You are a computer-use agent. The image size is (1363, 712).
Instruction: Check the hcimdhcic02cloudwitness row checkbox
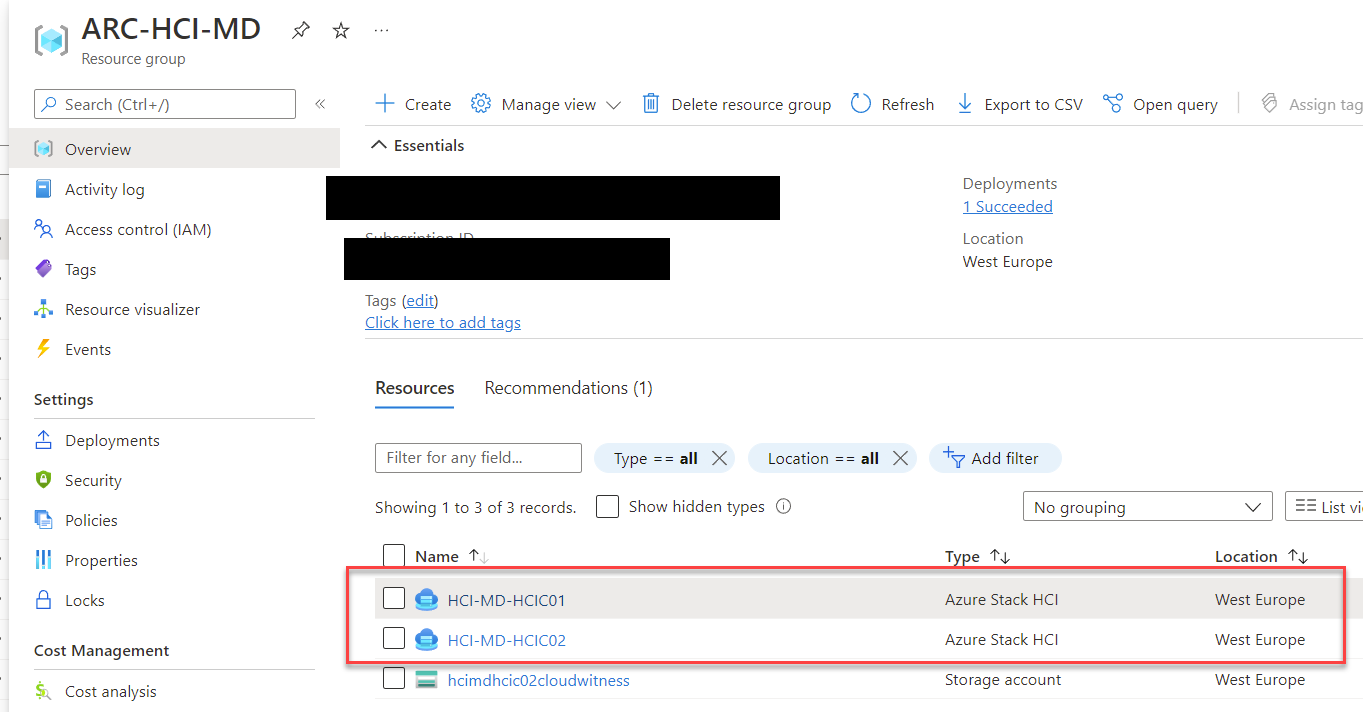[x=394, y=679]
